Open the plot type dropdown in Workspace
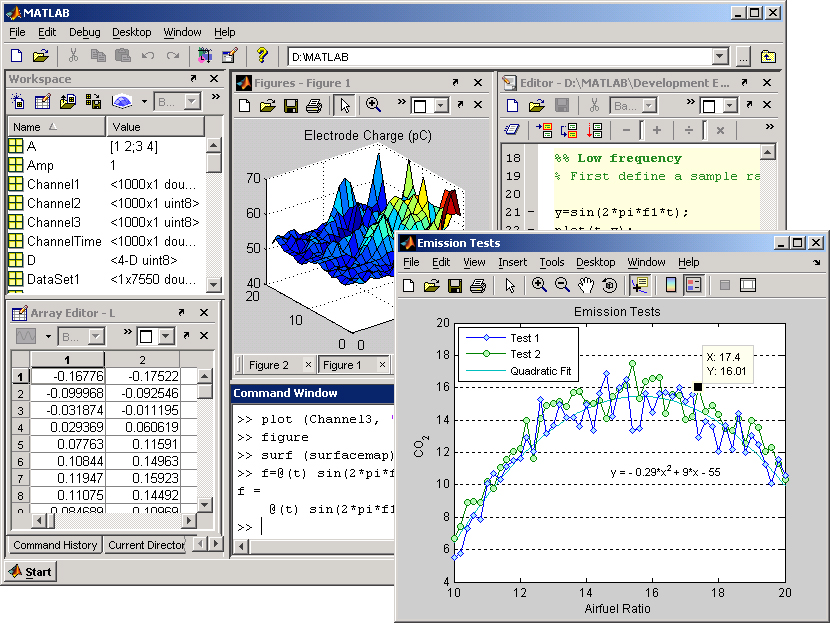Screen dimensions: 830x623 [143, 100]
